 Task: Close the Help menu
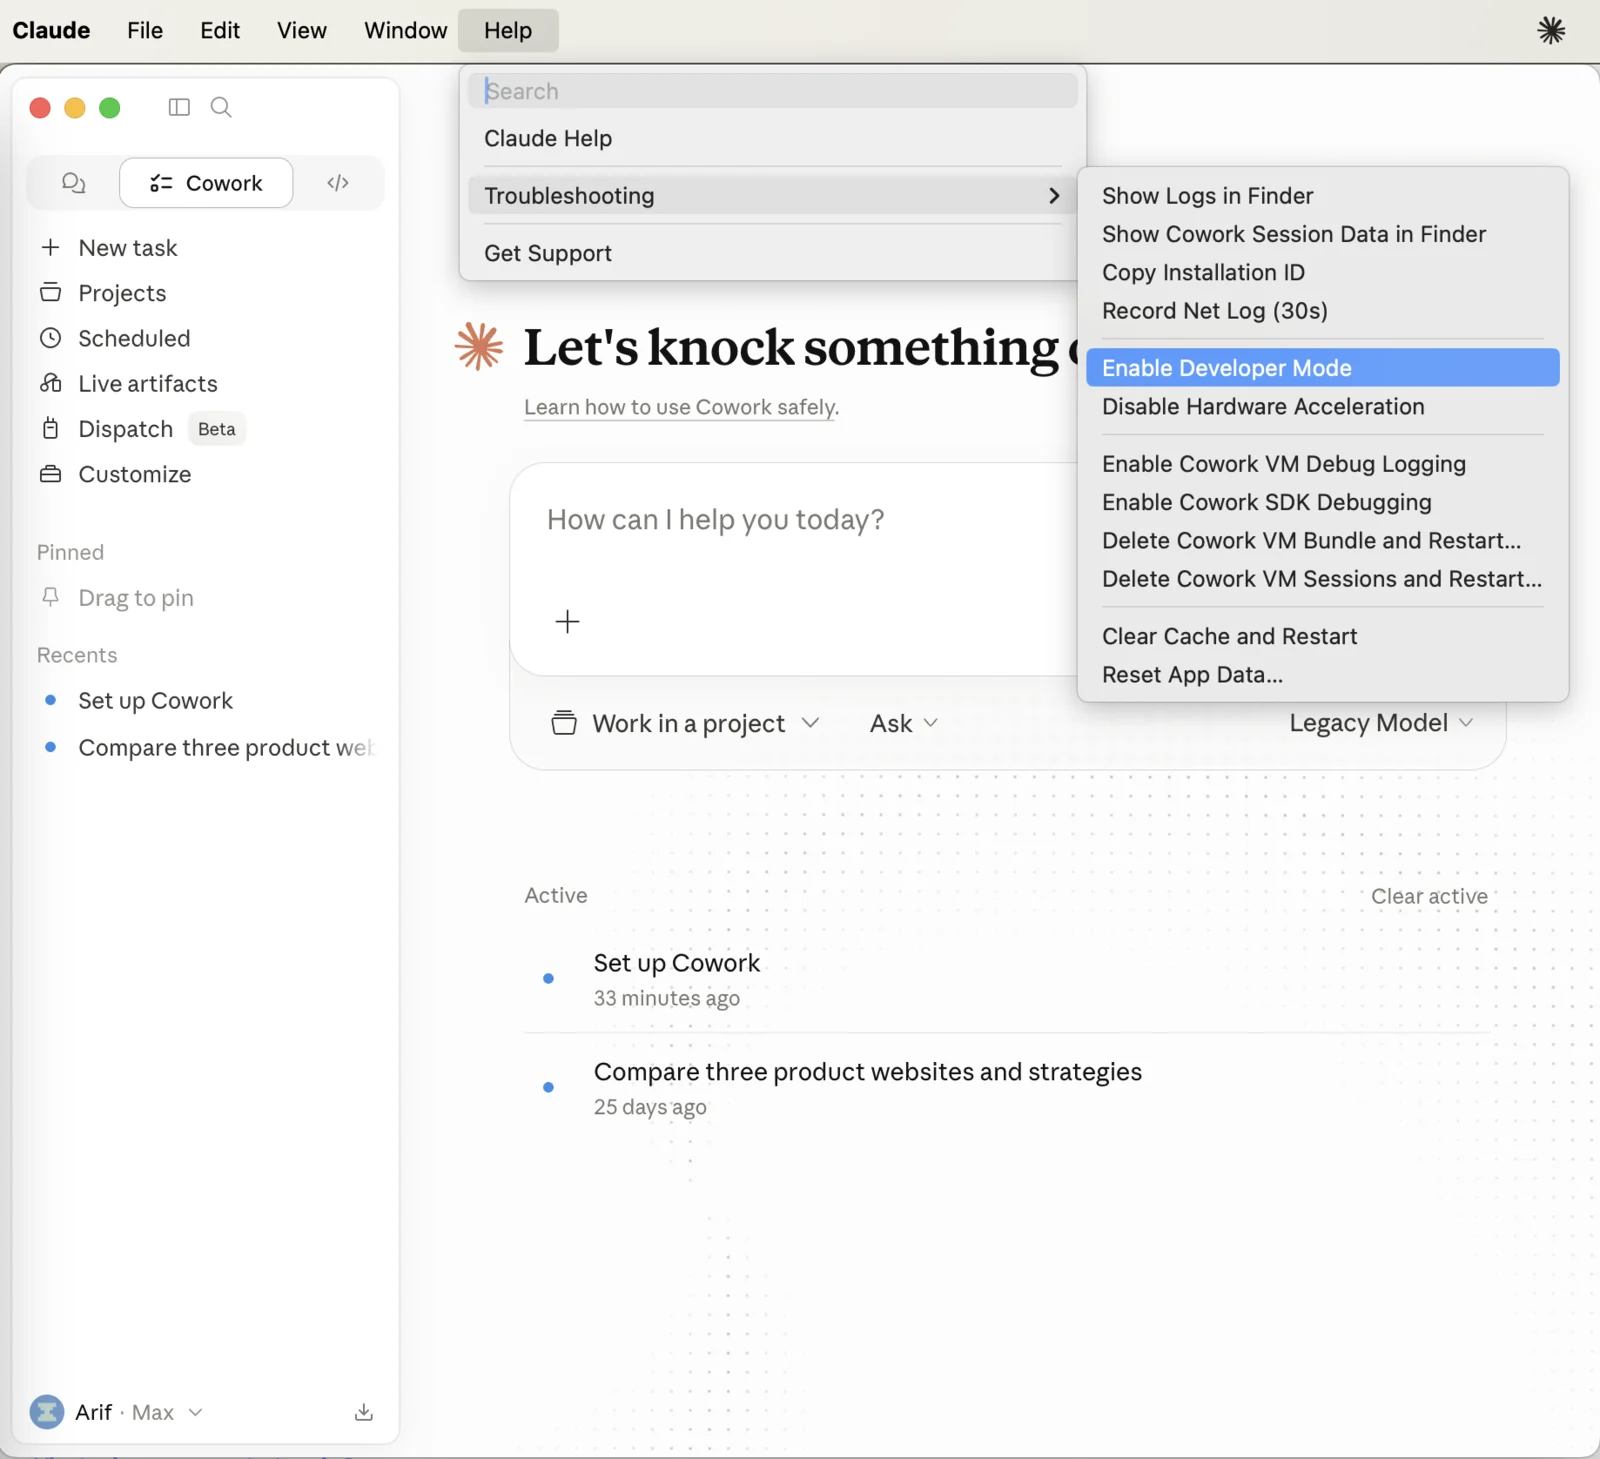coord(508,30)
